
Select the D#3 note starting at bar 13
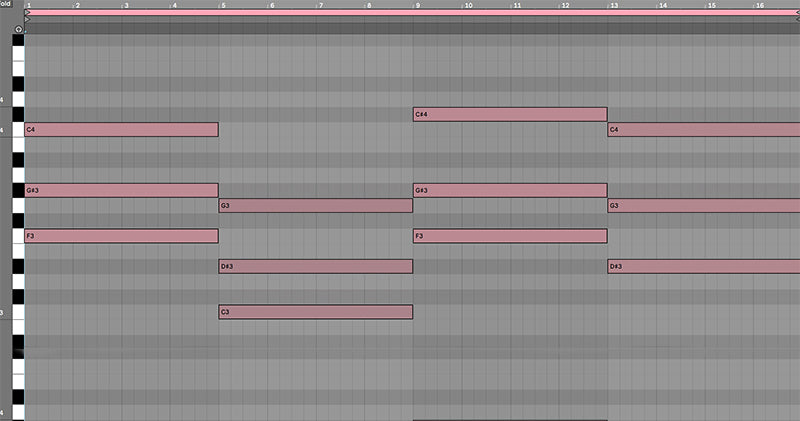pos(704,266)
